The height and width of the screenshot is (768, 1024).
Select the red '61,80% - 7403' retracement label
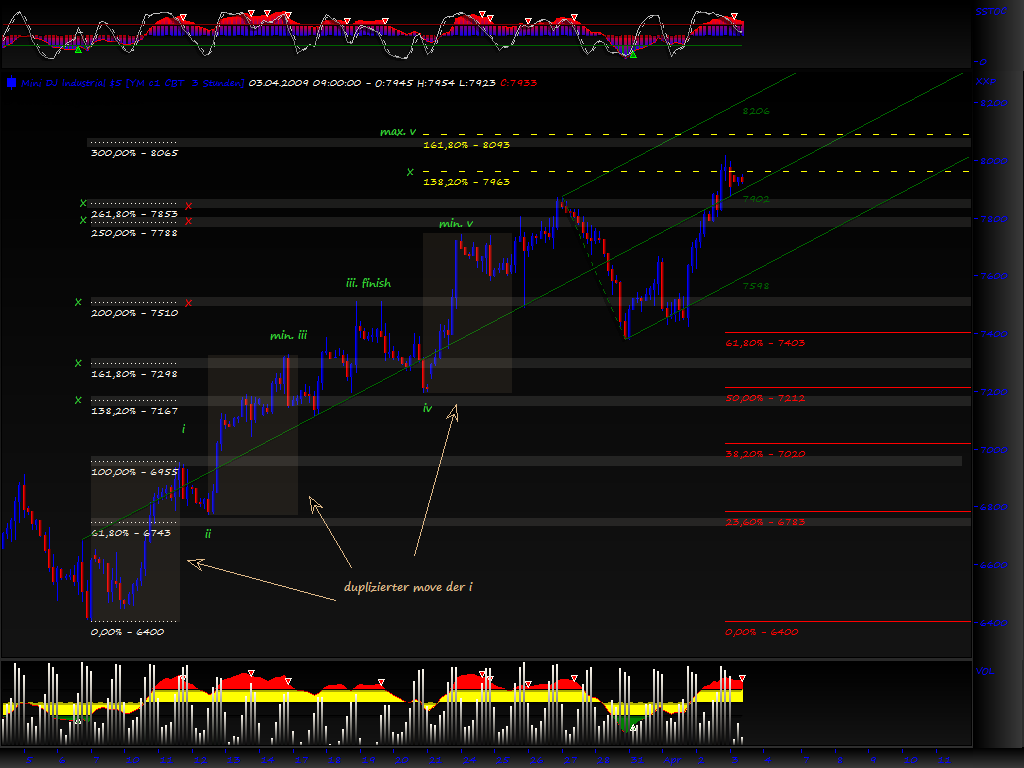coord(765,343)
